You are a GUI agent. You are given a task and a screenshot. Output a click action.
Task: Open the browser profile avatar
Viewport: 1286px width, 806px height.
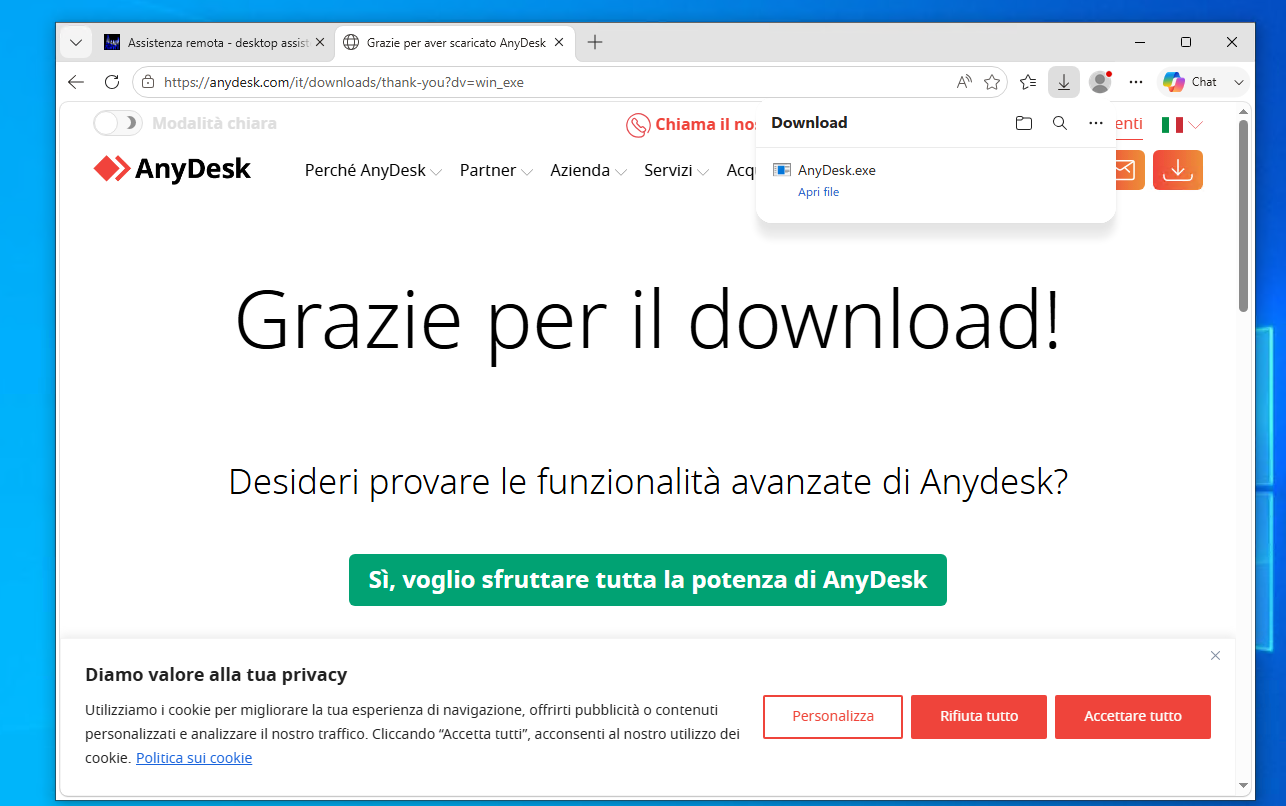click(1100, 82)
